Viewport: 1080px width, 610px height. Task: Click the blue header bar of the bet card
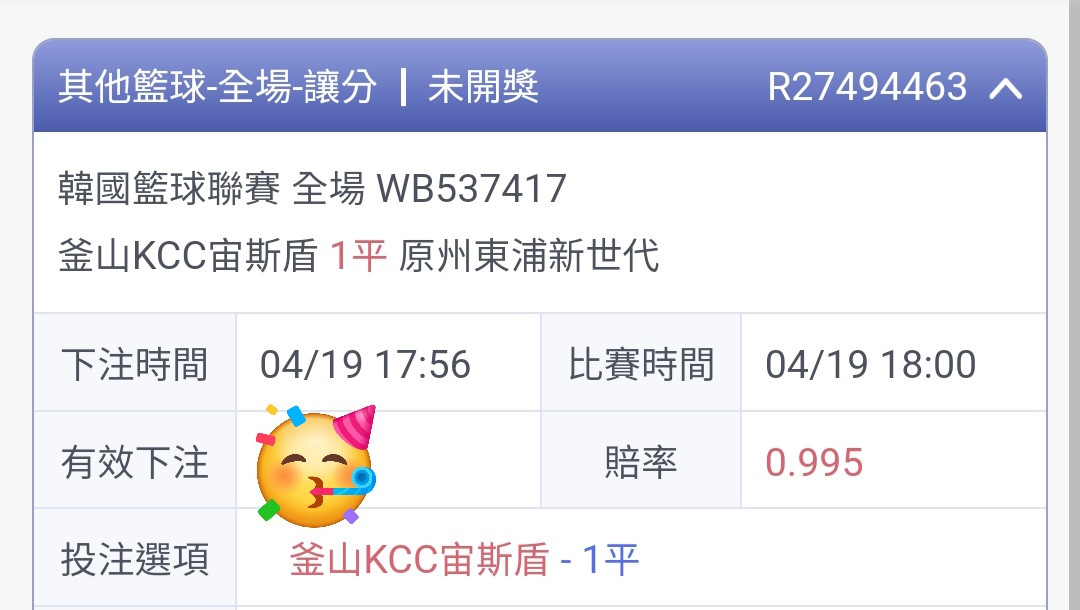540,85
